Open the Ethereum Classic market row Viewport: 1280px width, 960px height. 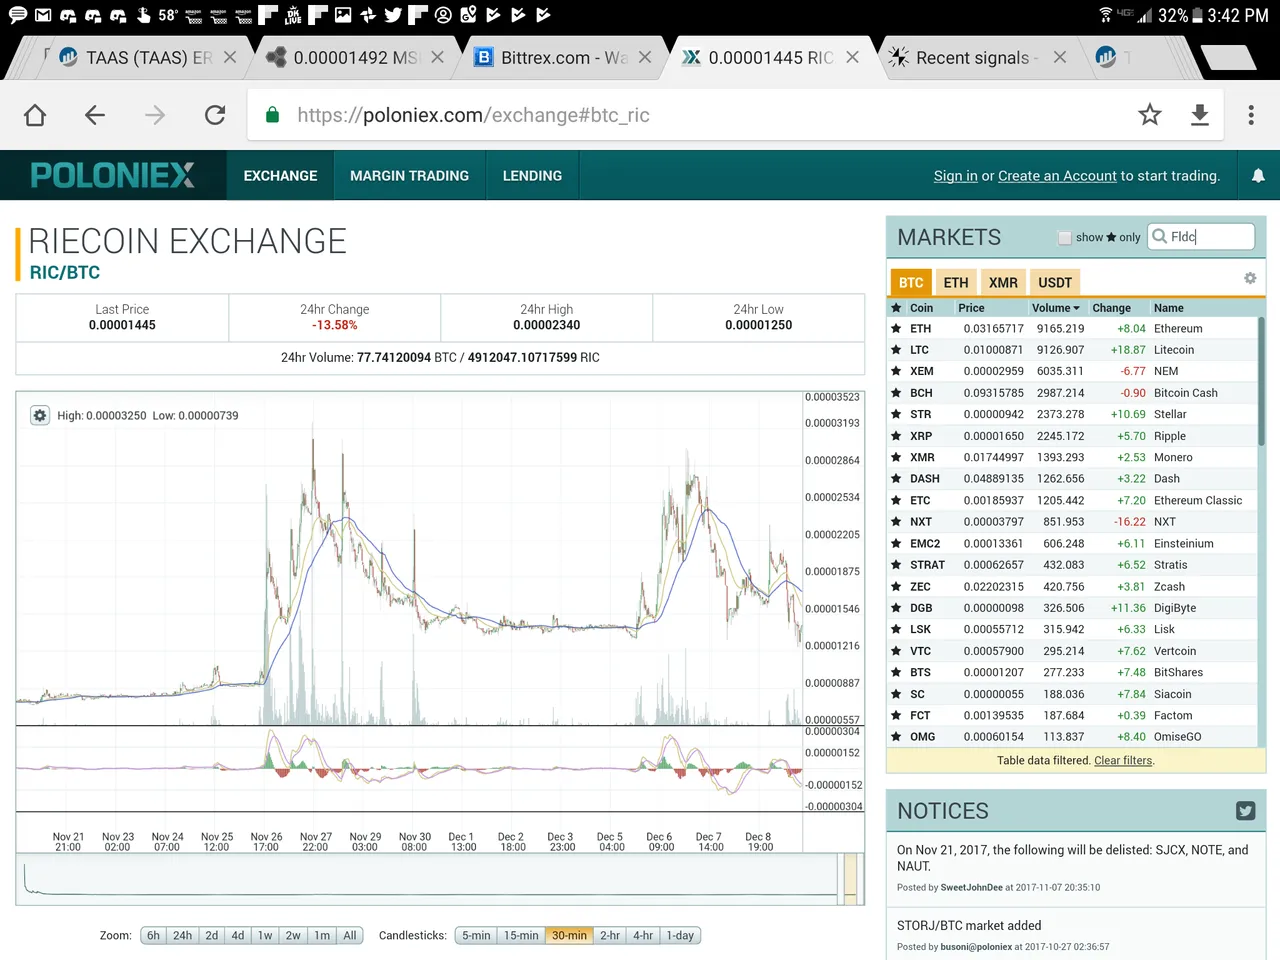pos(1072,500)
